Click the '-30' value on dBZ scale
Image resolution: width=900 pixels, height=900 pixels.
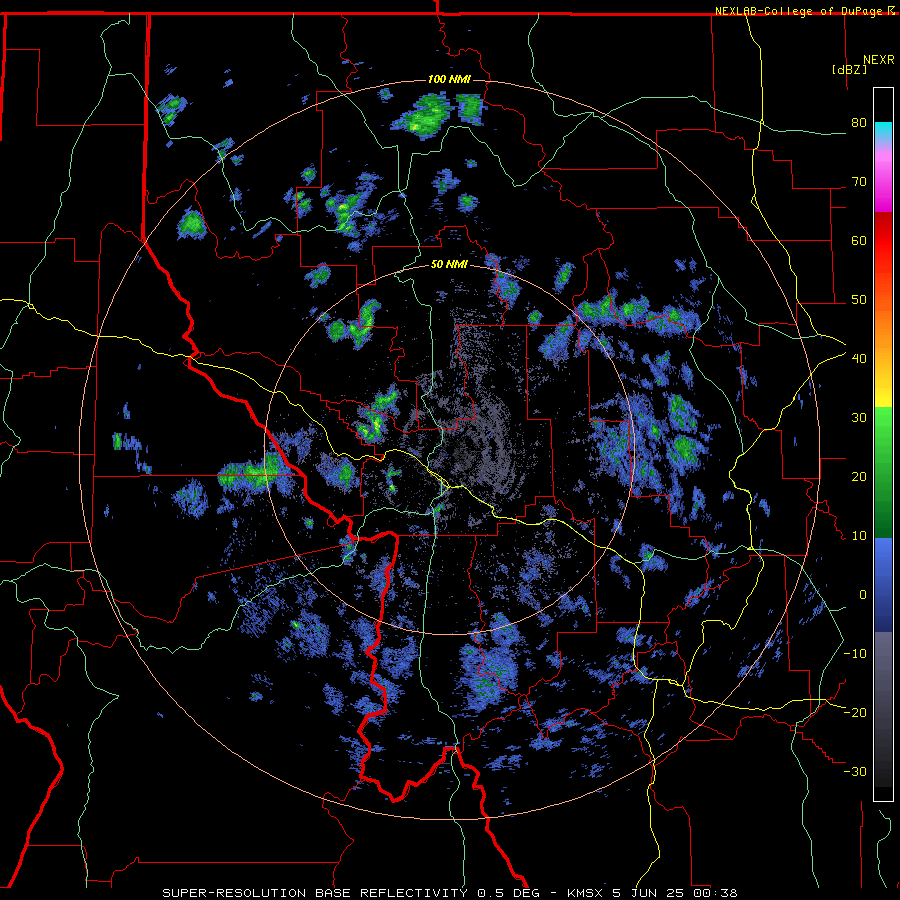point(855,771)
